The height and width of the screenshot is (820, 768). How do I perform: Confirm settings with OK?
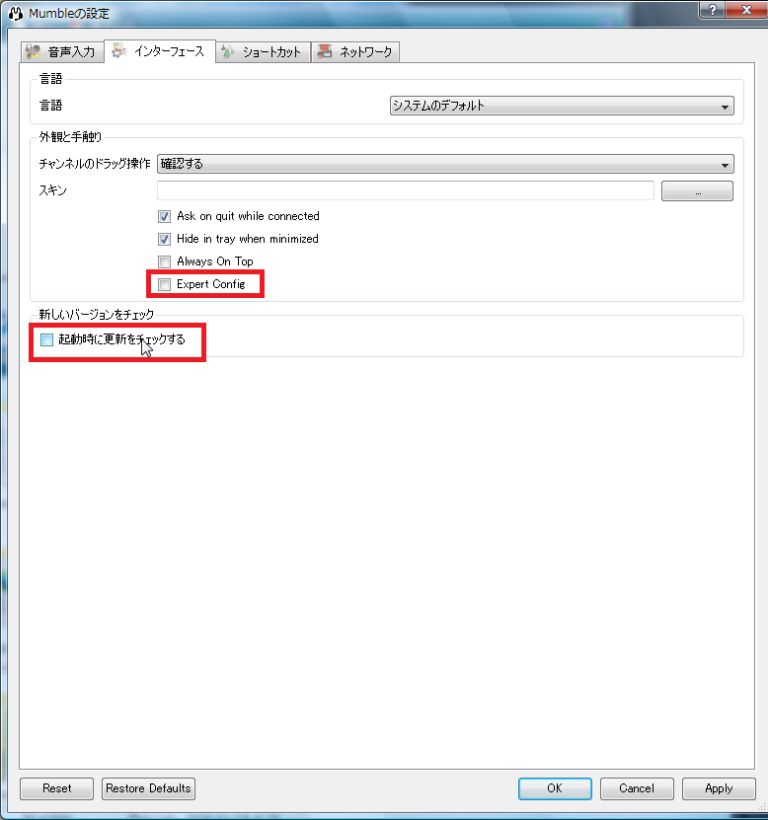pos(555,789)
